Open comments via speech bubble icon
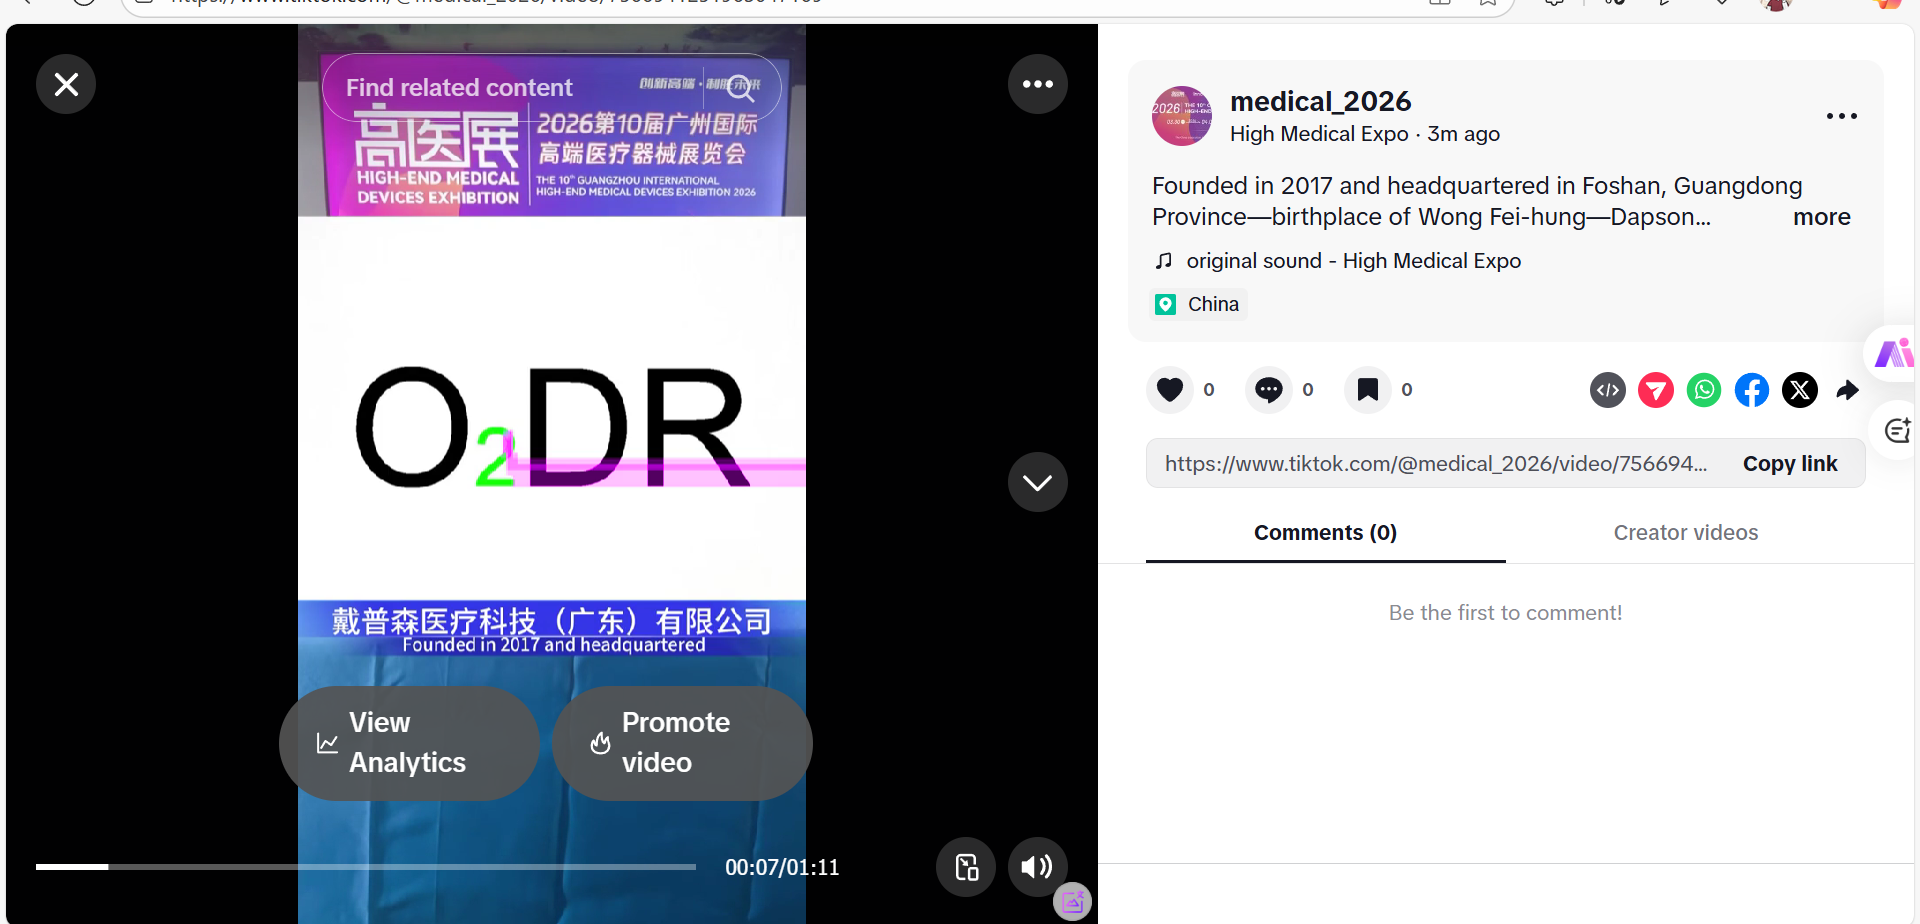1920x924 pixels. coord(1268,390)
